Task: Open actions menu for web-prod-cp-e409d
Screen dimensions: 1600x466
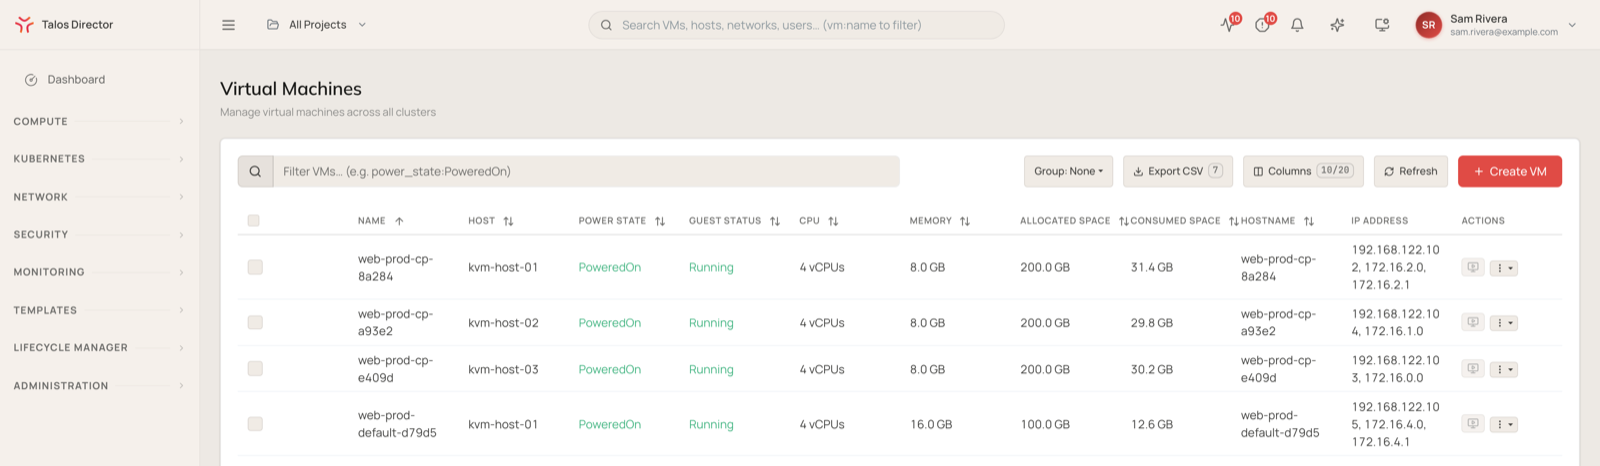Action: pyautogui.click(x=1504, y=369)
